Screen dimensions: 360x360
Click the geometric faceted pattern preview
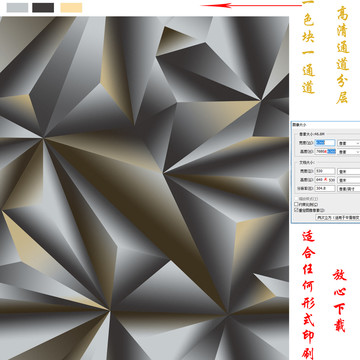[144, 188]
